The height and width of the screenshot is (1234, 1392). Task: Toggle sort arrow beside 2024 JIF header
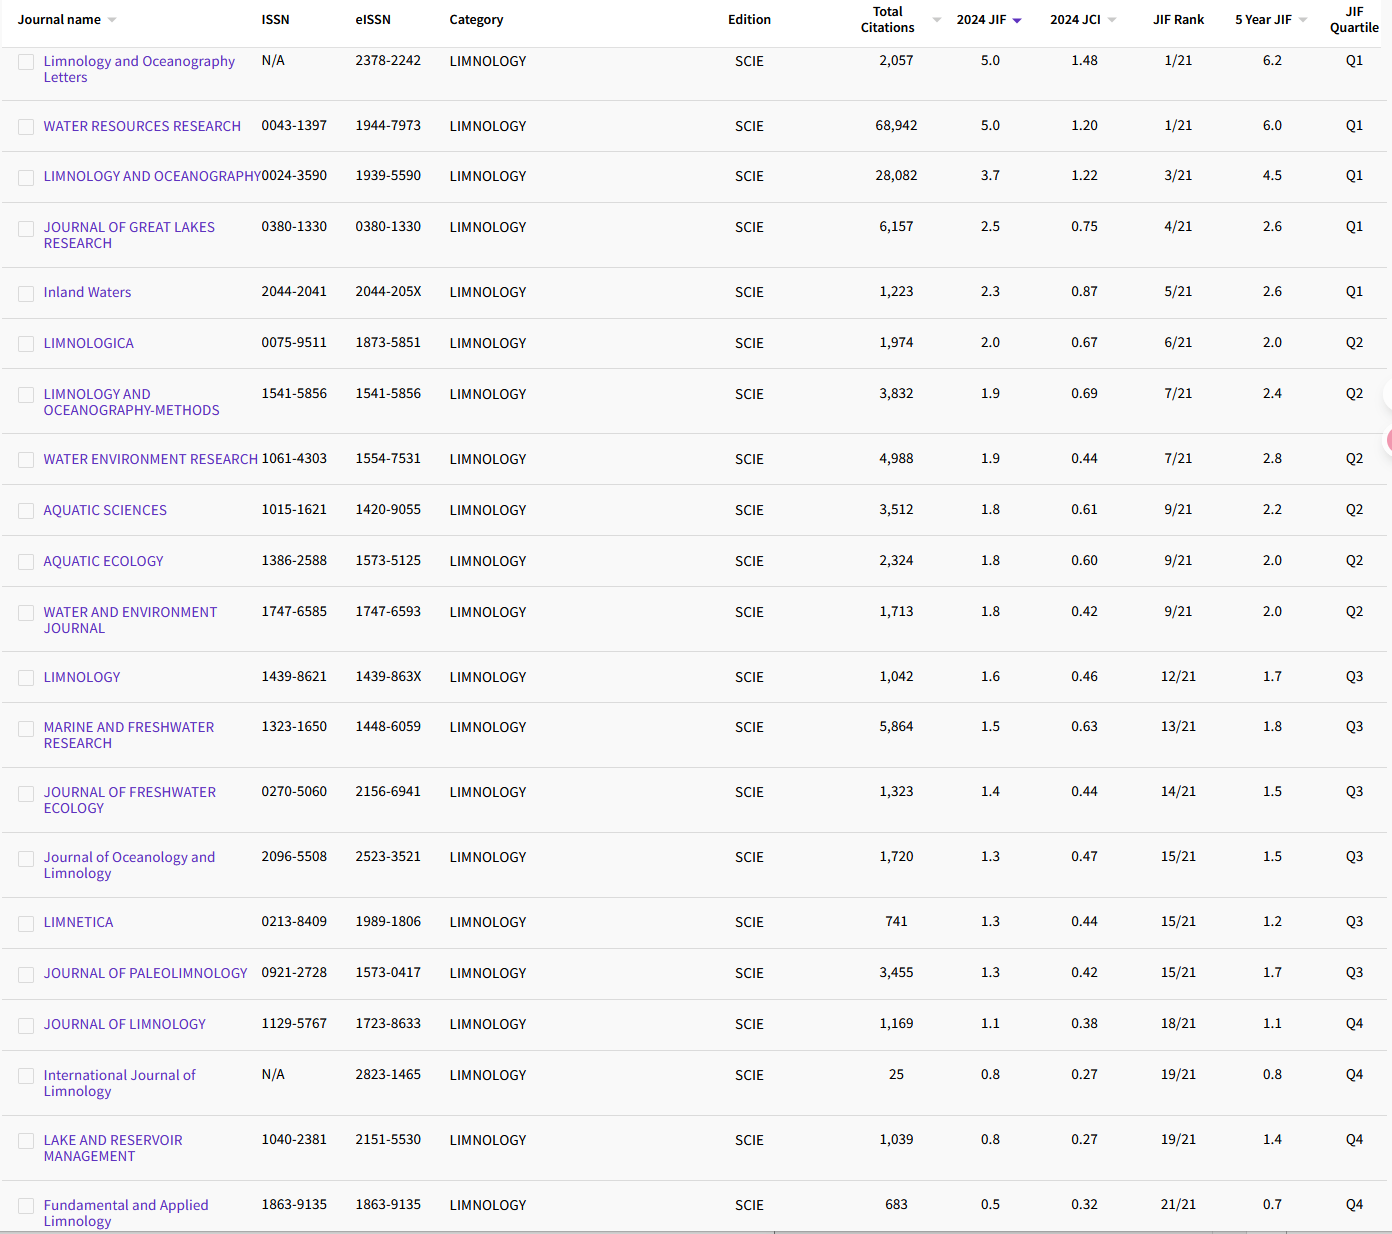pos(1017,20)
